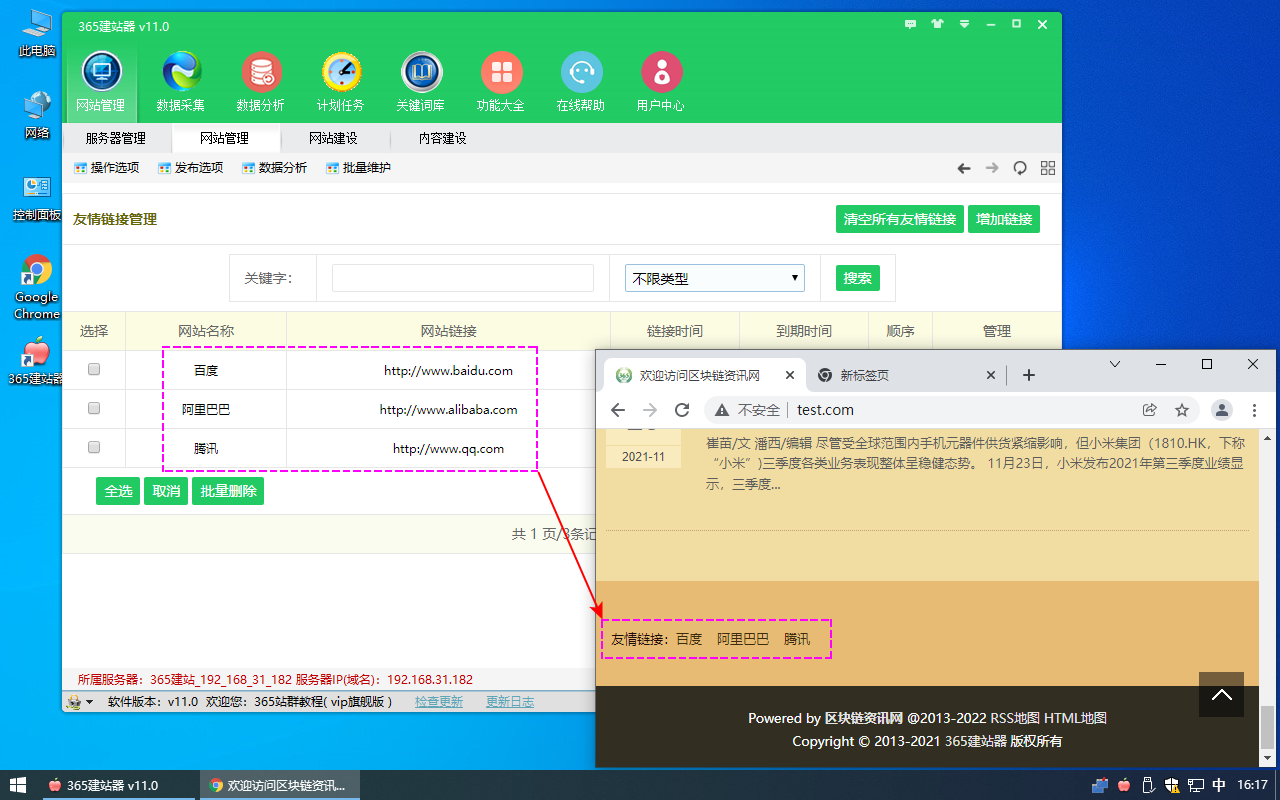Open 关键词库 book icon

(x=421, y=83)
